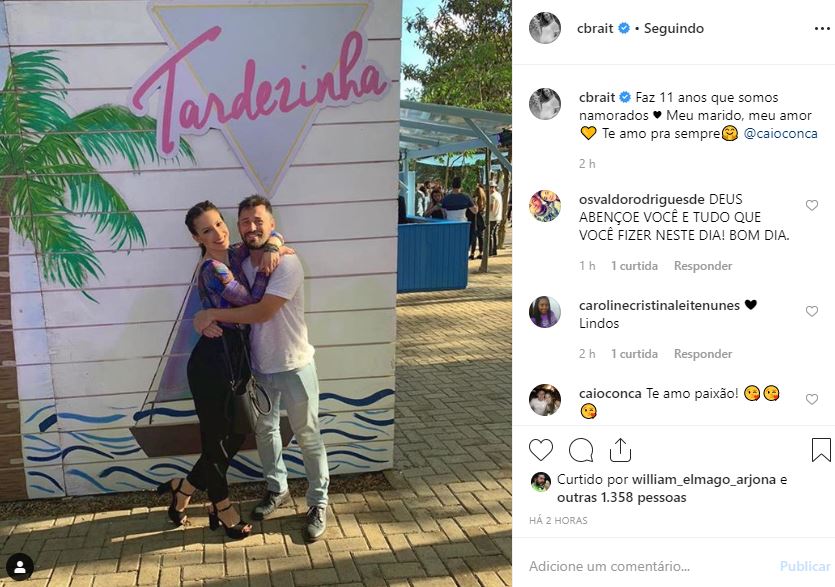This screenshot has height=587, width=835.
Task: Reply to osvaldorodriguesde's comment
Action: [x=702, y=266]
